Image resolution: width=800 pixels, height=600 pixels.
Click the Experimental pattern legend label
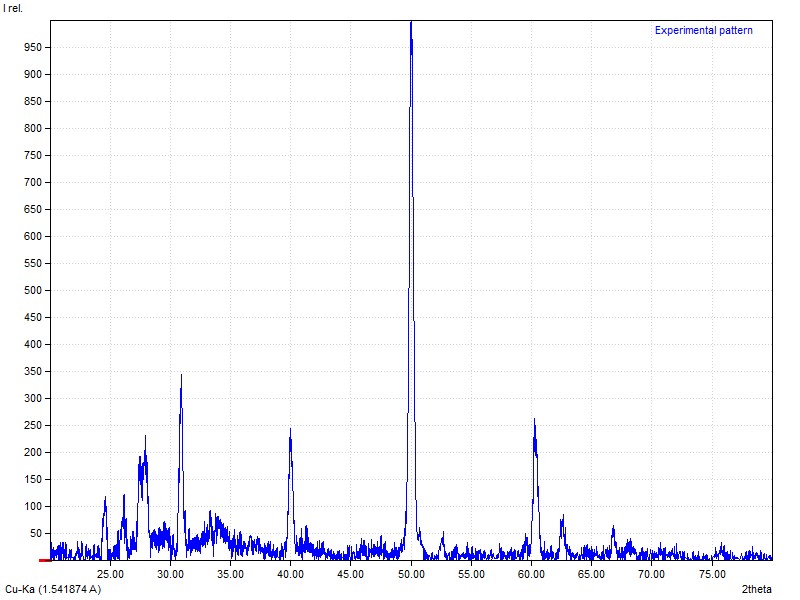tap(703, 30)
